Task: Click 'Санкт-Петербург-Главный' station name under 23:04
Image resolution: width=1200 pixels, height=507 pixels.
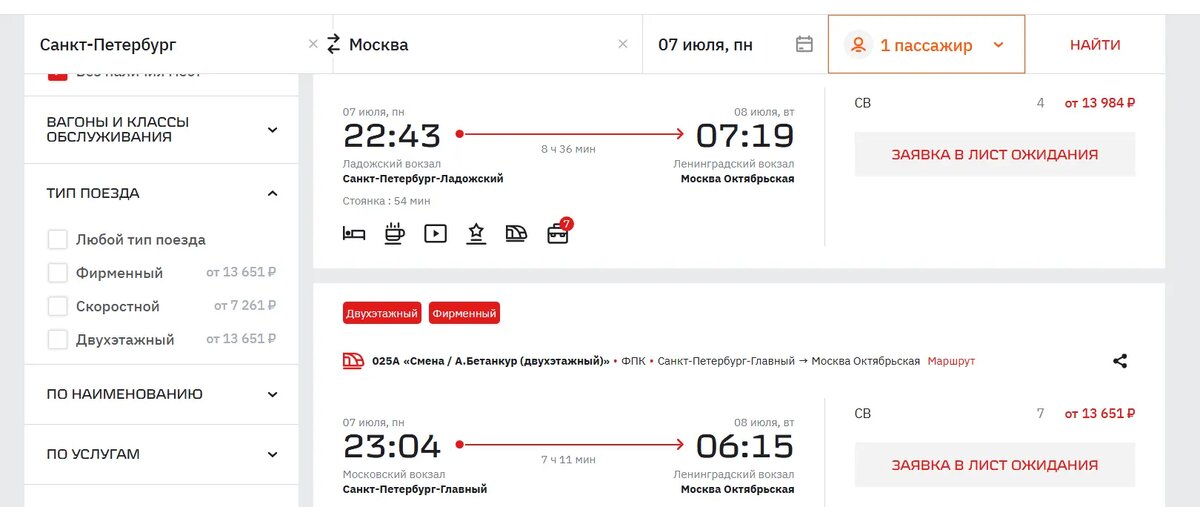Action: tap(415, 489)
